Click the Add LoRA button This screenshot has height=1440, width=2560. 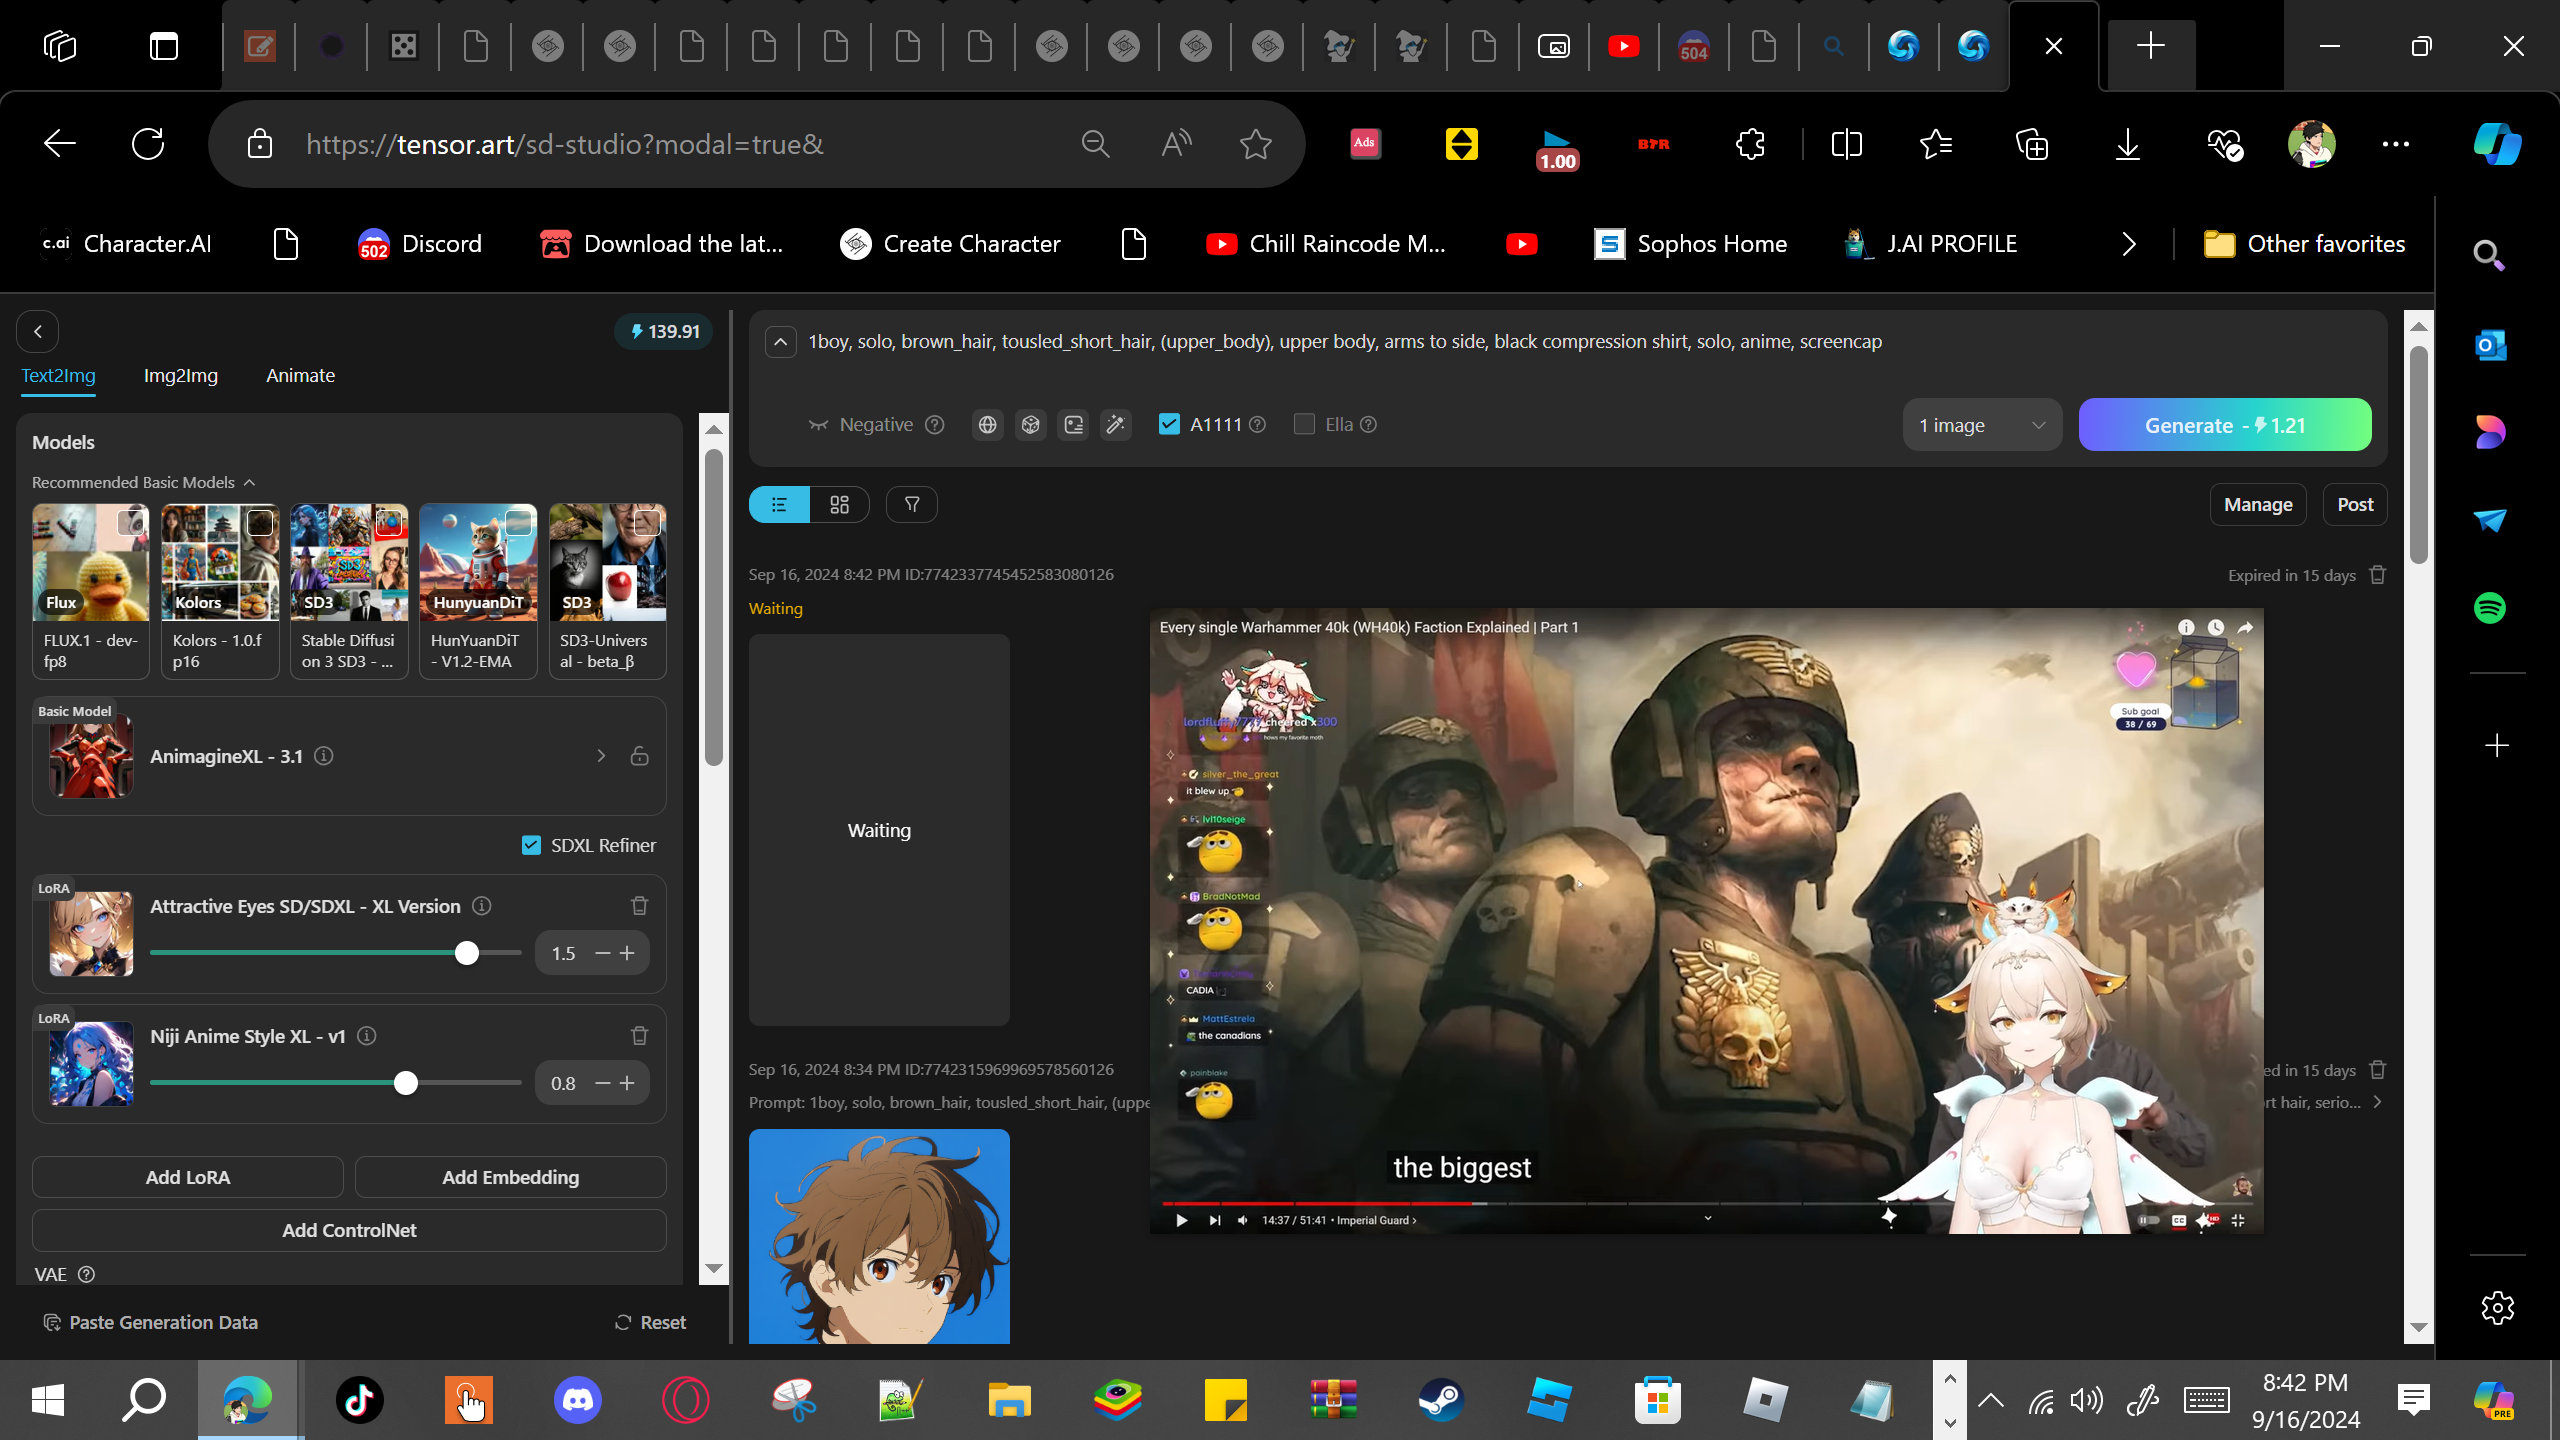188,1177
